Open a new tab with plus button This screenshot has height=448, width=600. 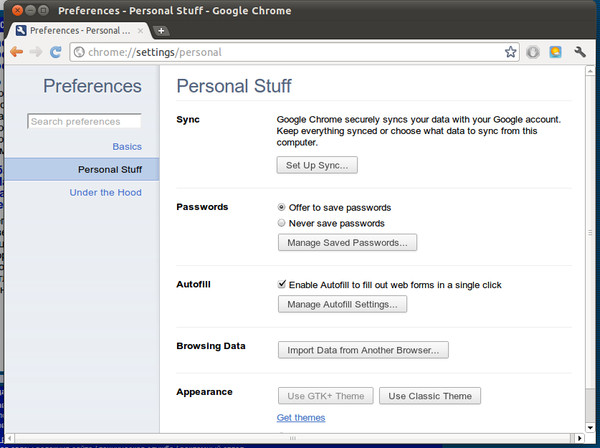[161, 31]
